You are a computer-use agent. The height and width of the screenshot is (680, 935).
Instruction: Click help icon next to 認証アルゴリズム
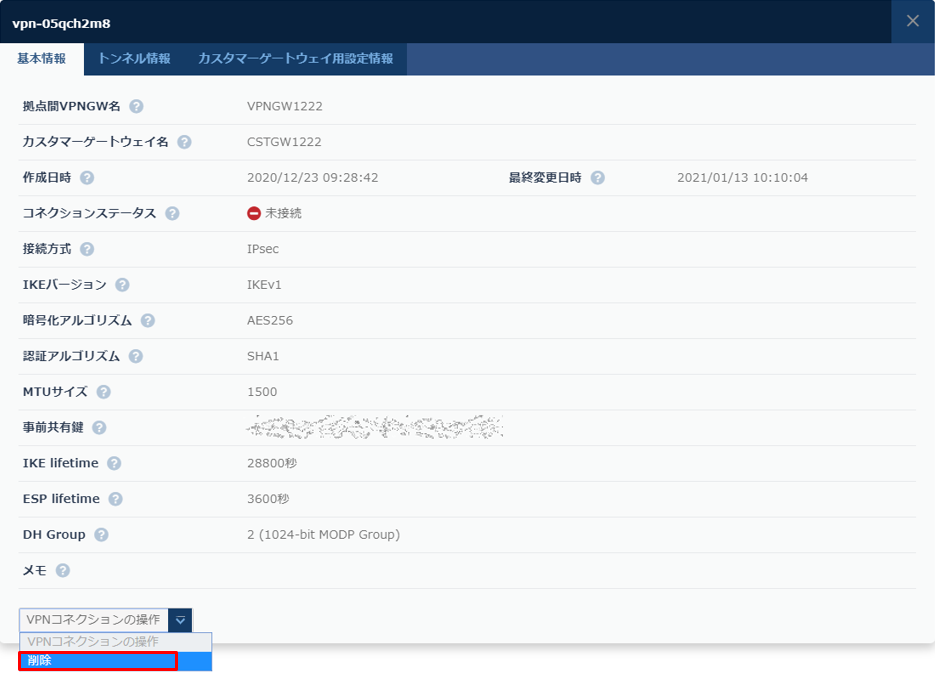pos(136,356)
